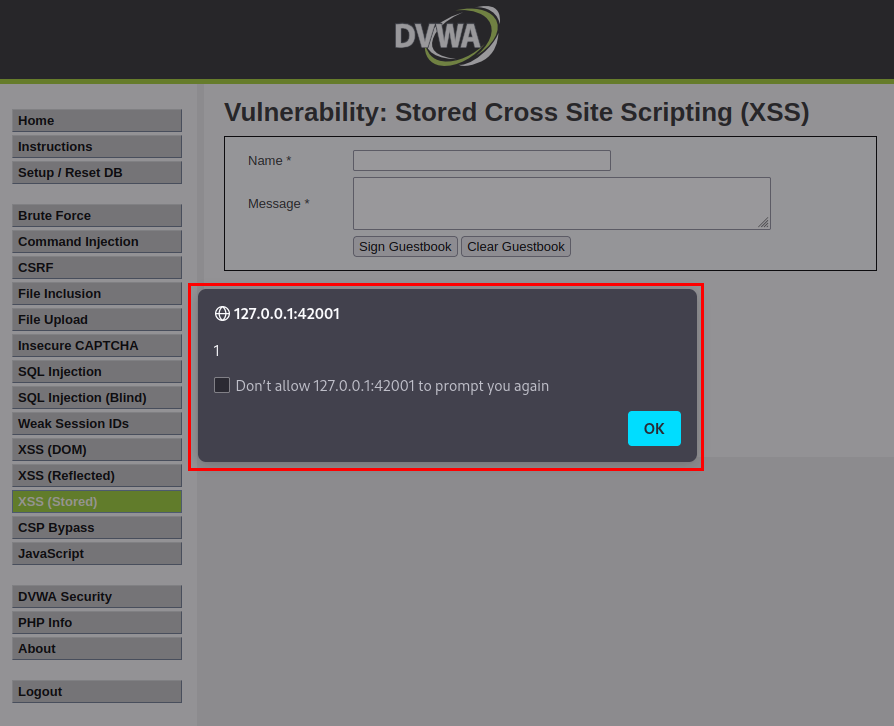Open the Brute Force section
The height and width of the screenshot is (726, 894).
click(97, 216)
